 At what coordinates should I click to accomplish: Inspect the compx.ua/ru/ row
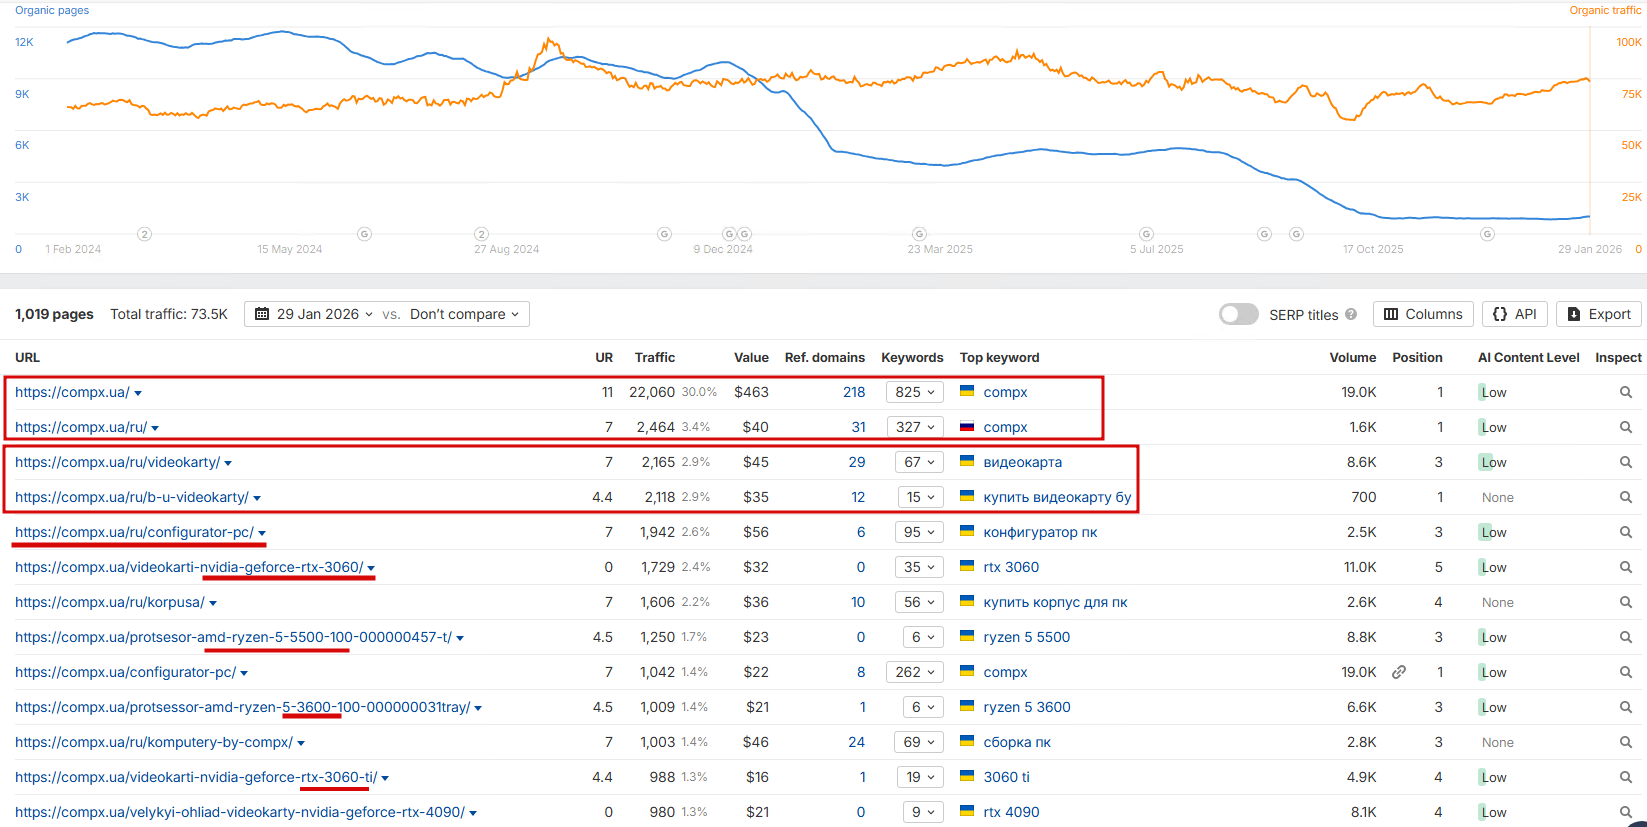pyautogui.click(x=1626, y=427)
